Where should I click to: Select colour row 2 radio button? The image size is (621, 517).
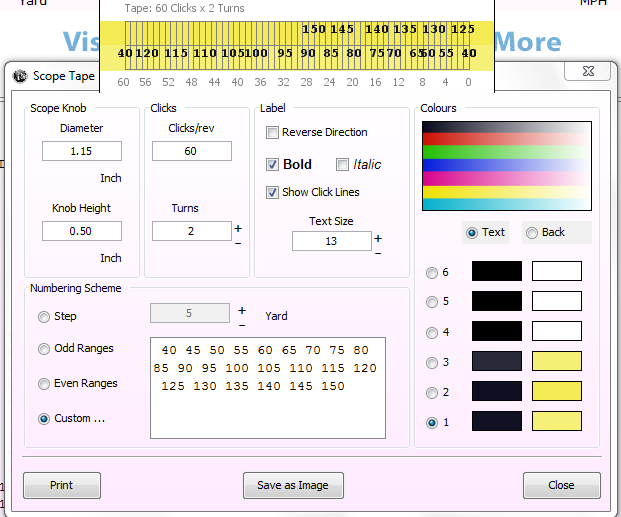[x=432, y=393]
